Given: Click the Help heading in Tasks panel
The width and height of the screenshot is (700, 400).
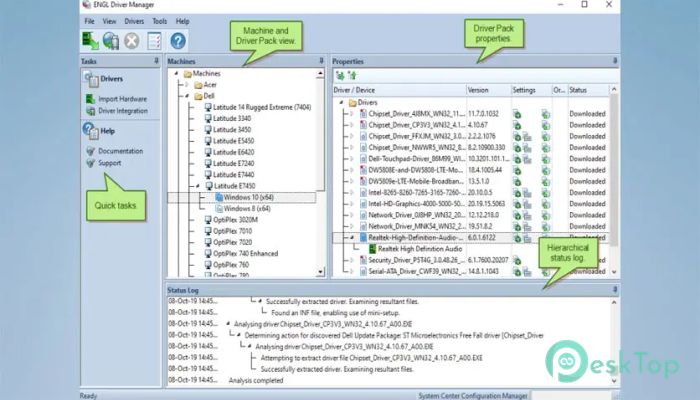Looking at the screenshot, I should (108, 131).
